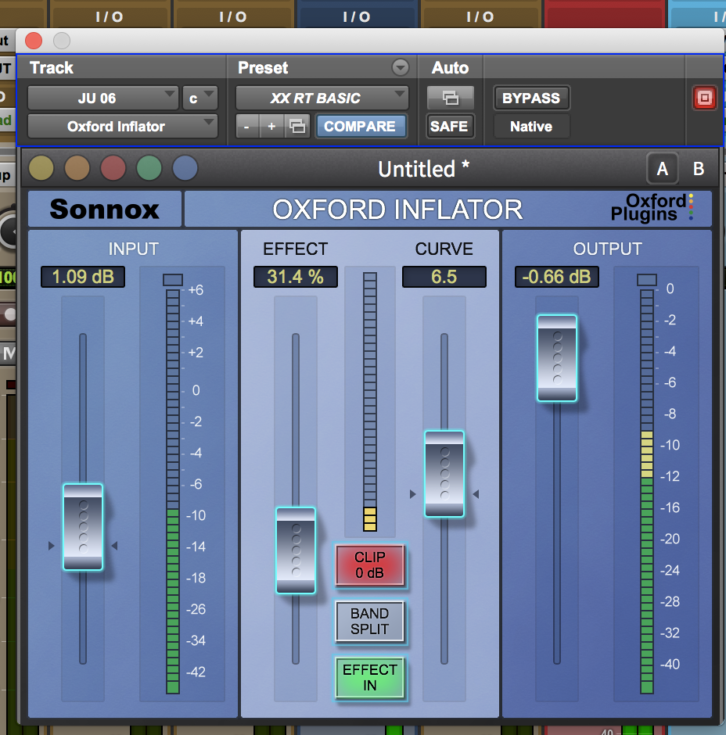Image resolution: width=726 pixels, height=735 pixels.
Task: Click the Preset header label
Action: 263,68
